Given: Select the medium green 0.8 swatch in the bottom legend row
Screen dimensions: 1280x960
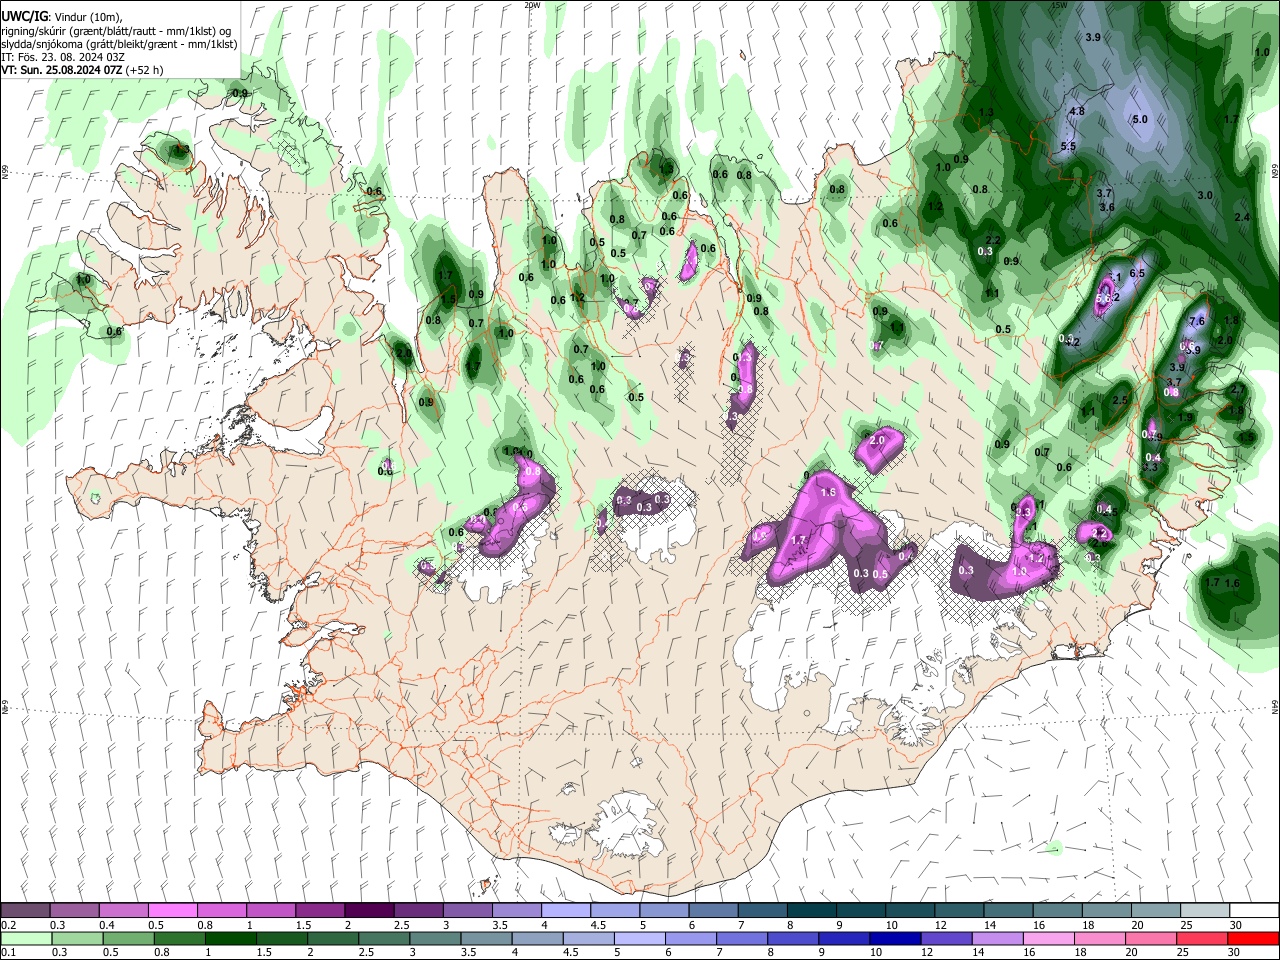Looking at the screenshot, I should pyautogui.click(x=179, y=938).
